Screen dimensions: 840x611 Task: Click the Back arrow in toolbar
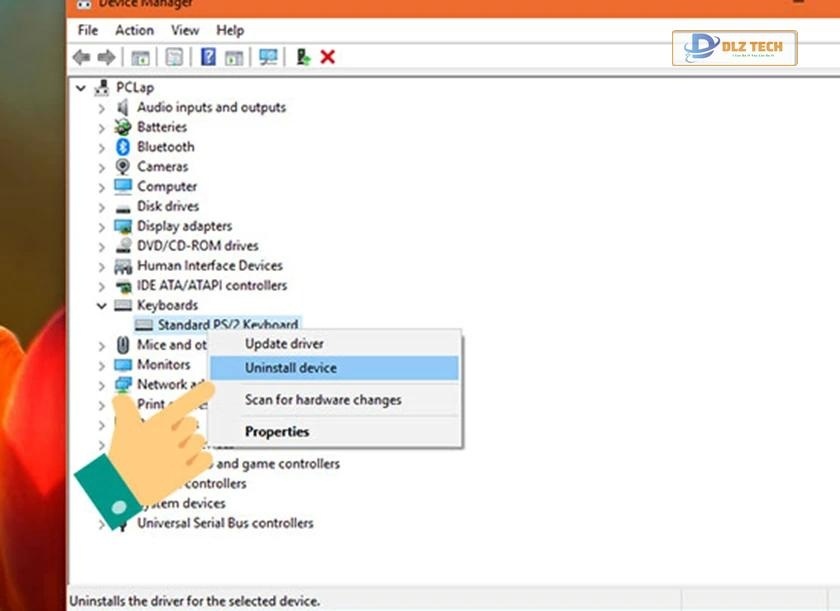coord(81,57)
